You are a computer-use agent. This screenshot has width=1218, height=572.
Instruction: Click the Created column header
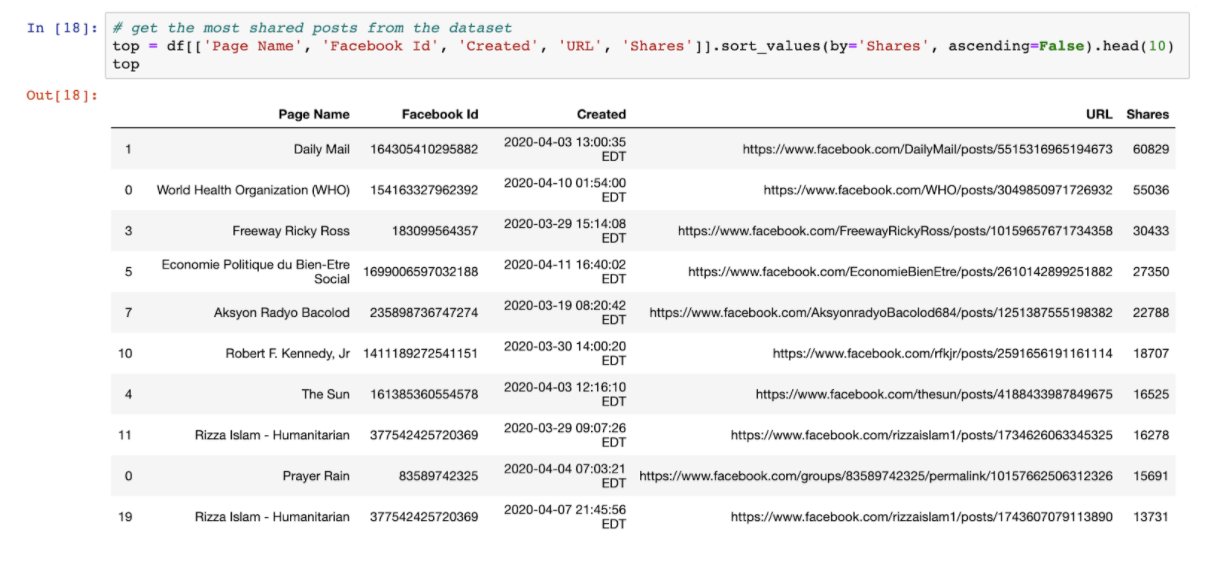601,114
